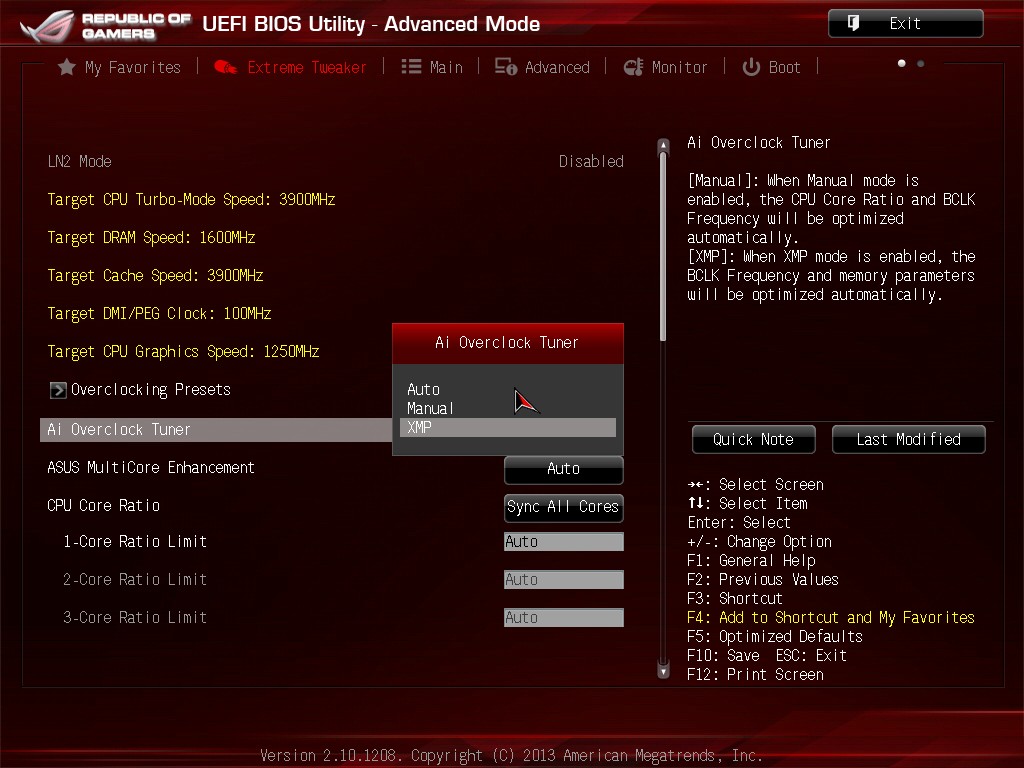This screenshot has width=1024, height=768.
Task: Click the Advanced tab chip icon
Action: pos(506,67)
